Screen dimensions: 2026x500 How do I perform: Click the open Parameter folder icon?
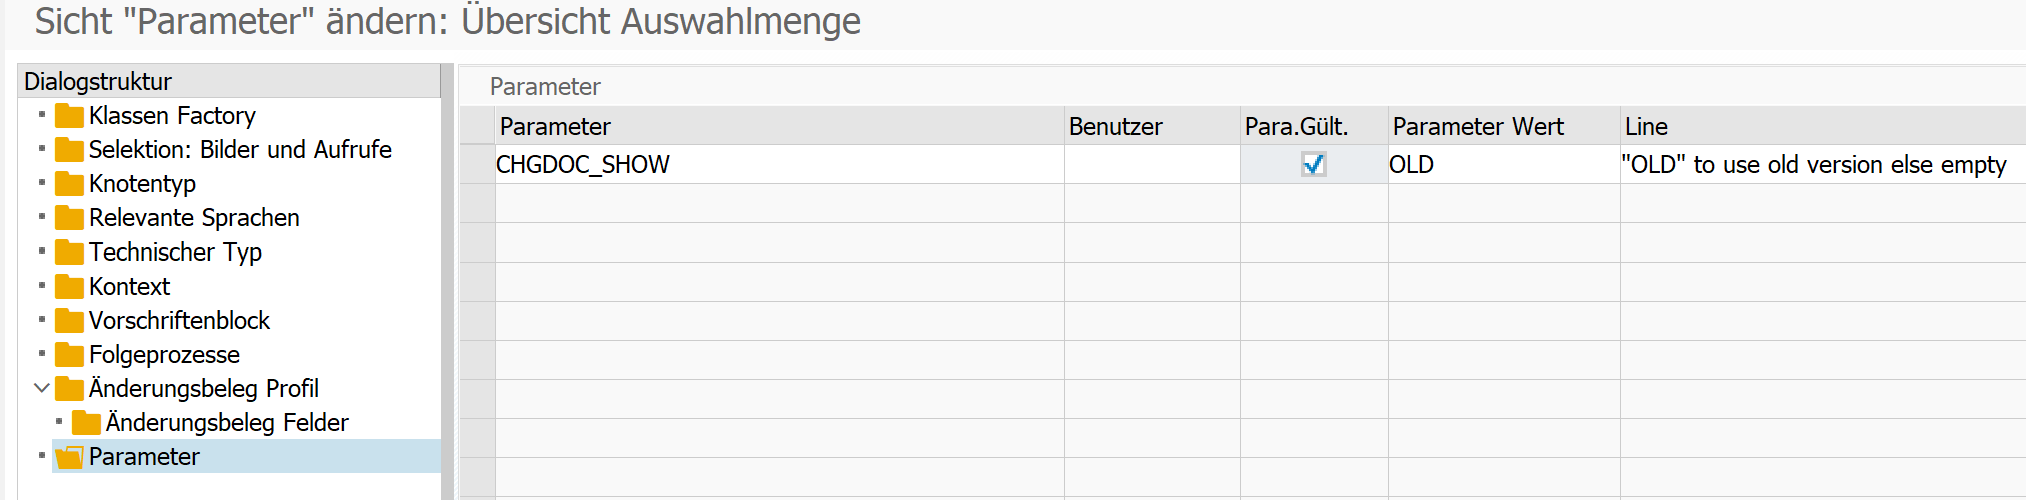pos(69,457)
